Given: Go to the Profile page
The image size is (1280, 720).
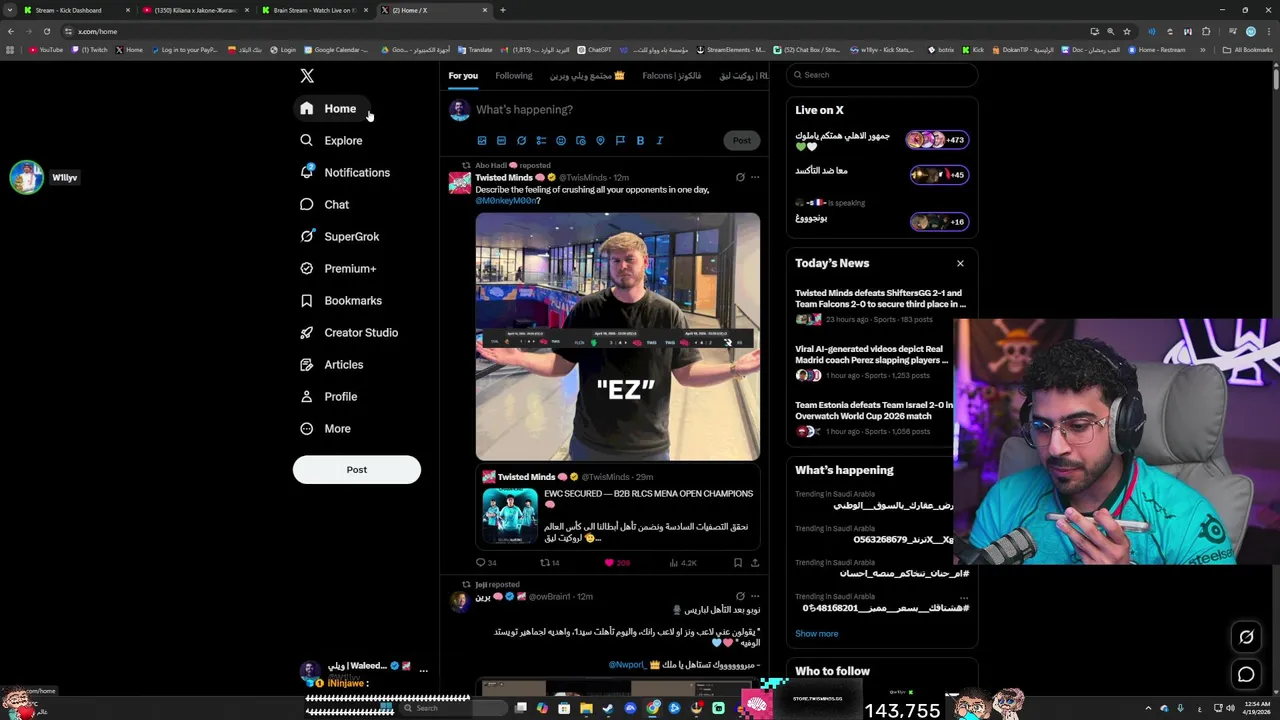Looking at the screenshot, I should [329, 396].
